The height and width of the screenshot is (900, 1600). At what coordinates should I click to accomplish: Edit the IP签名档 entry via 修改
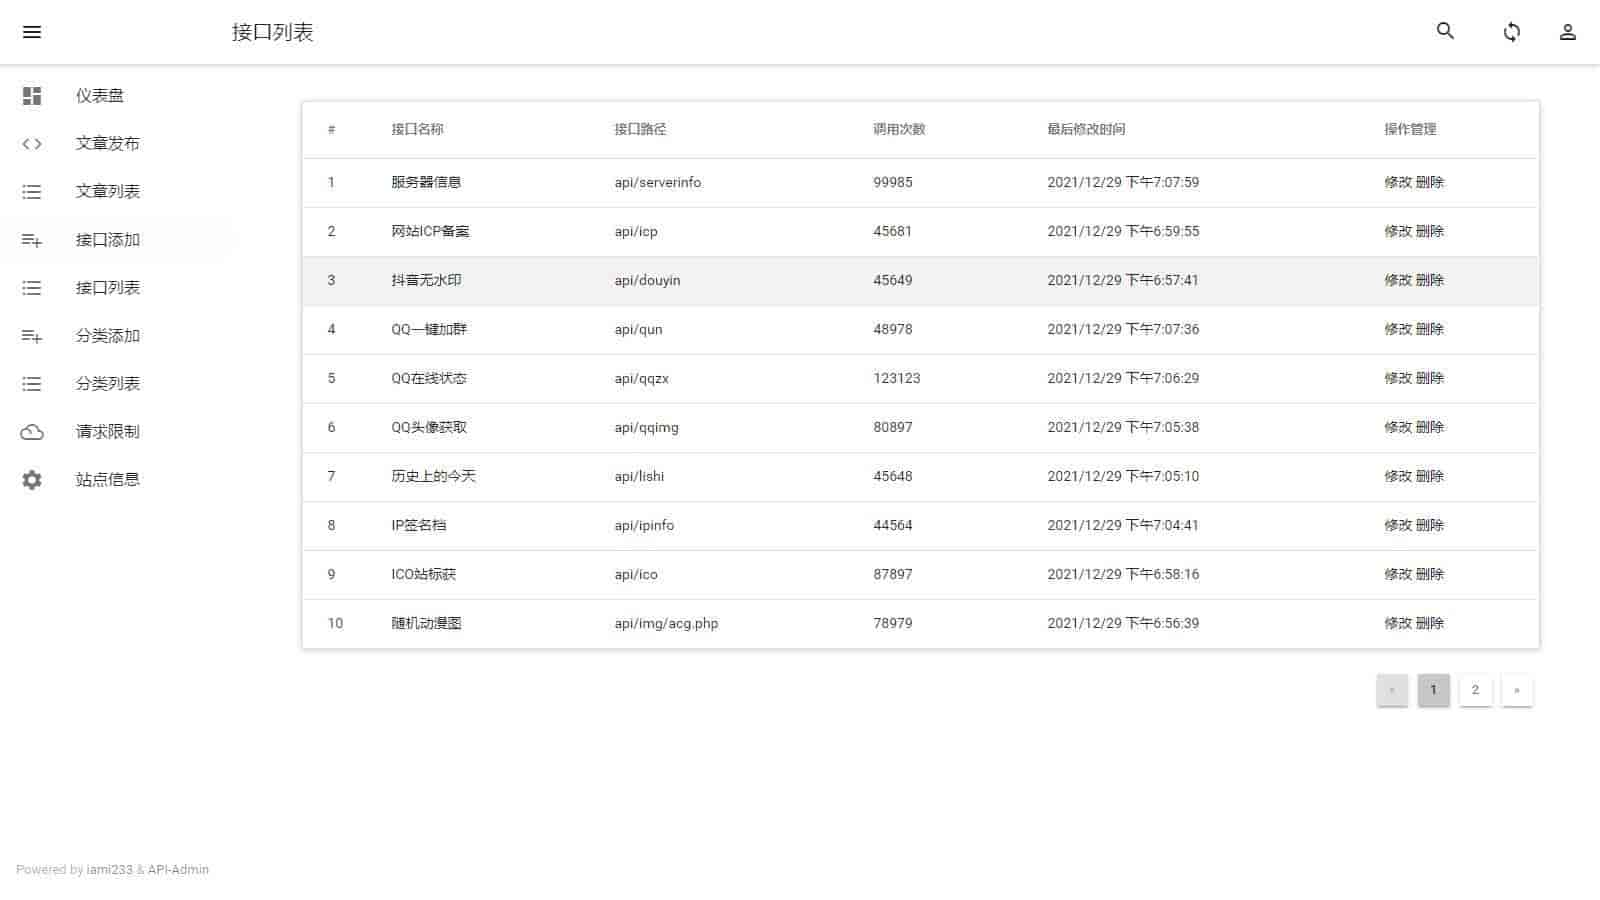[1398, 525]
